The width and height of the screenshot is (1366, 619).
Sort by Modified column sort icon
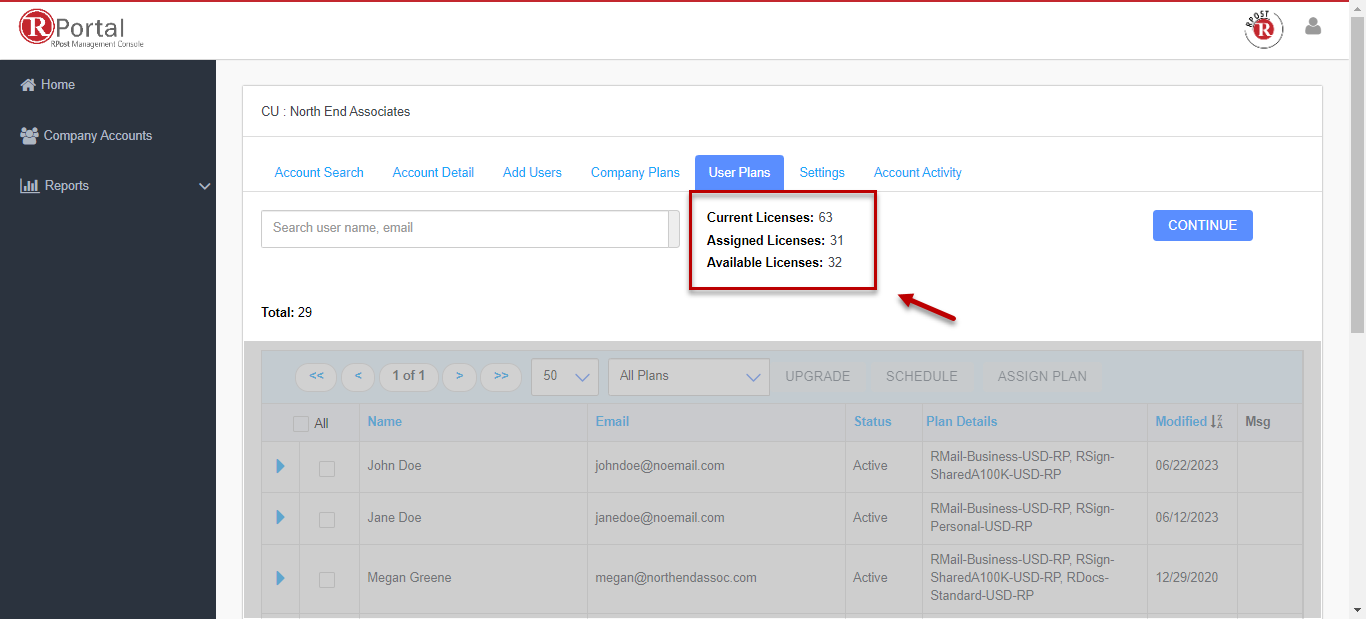click(x=1217, y=422)
